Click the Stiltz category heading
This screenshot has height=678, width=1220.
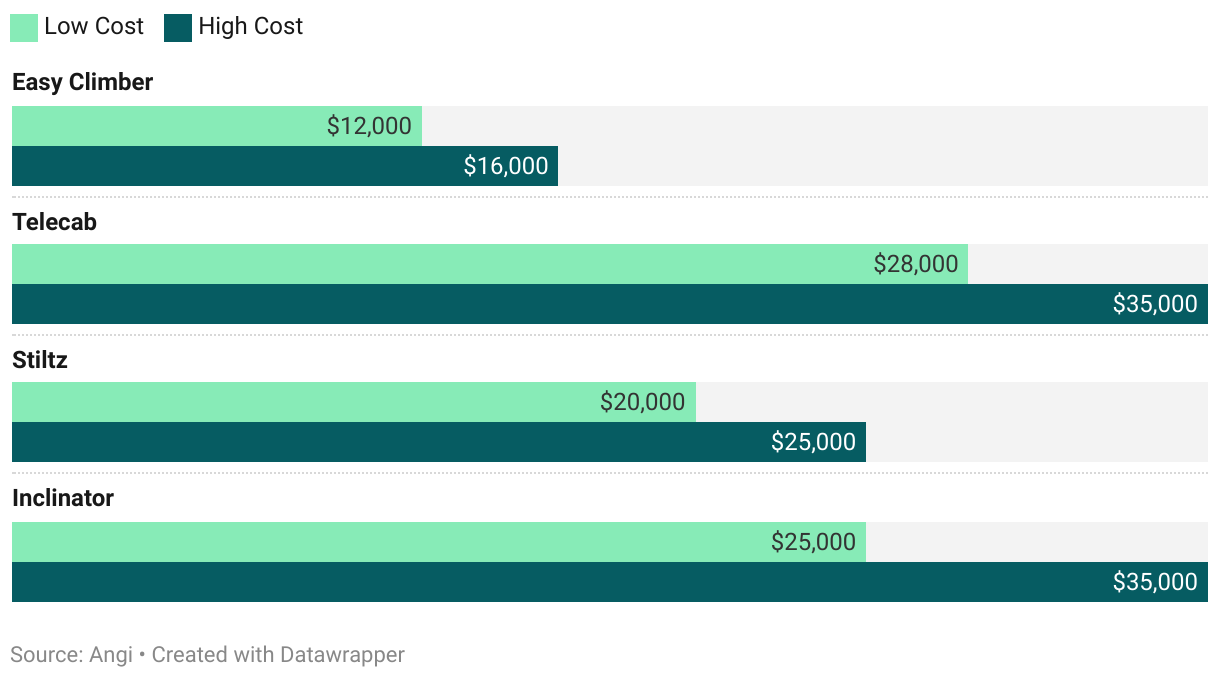tap(40, 360)
